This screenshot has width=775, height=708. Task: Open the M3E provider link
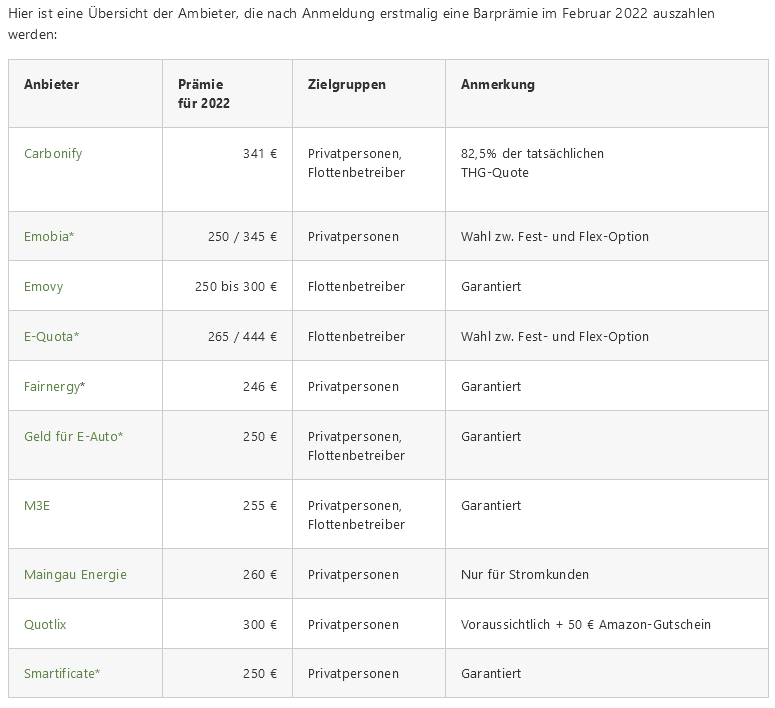coord(37,506)
